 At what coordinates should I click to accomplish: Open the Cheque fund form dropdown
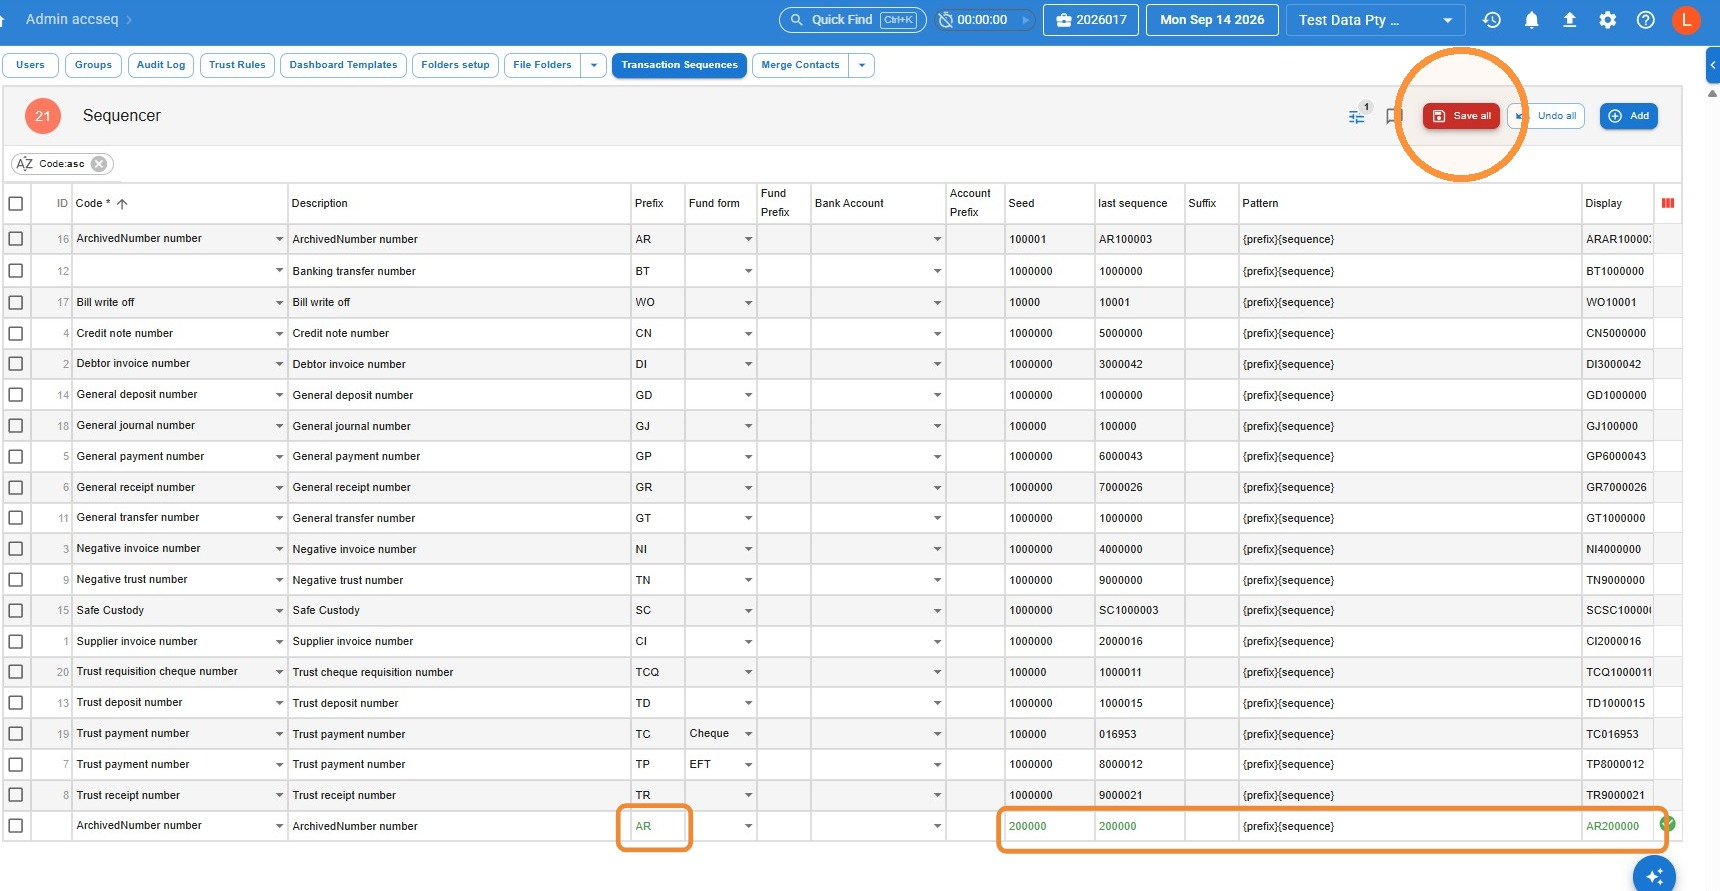748,734
